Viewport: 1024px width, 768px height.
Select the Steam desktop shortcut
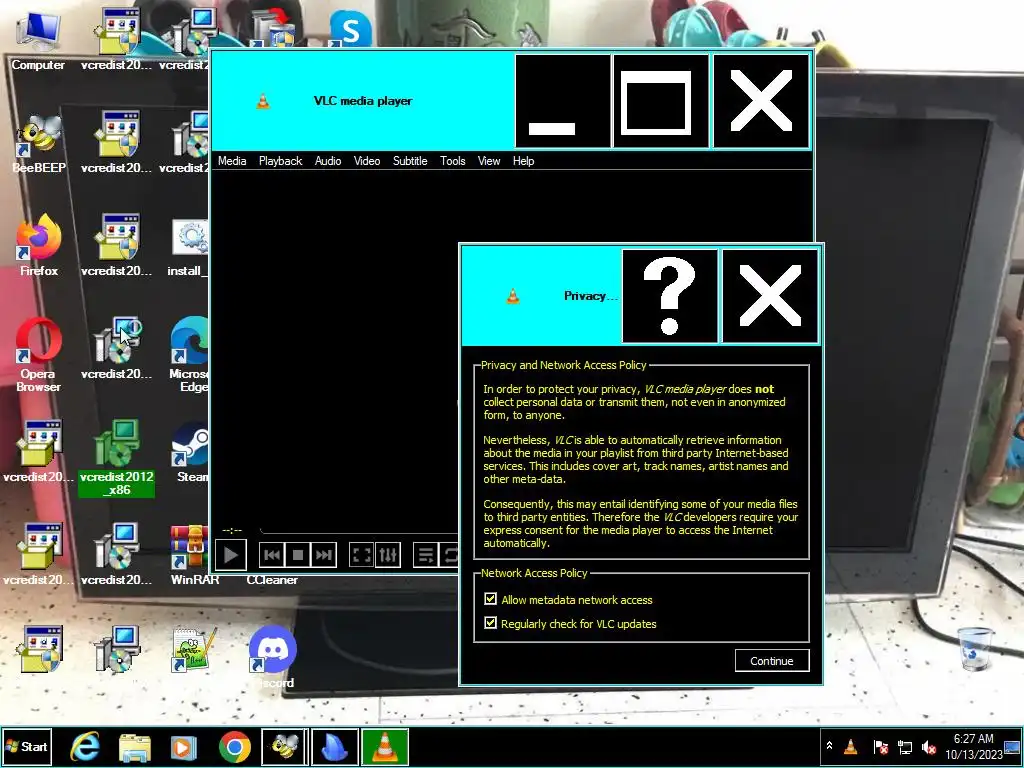[x=191, y=452]
